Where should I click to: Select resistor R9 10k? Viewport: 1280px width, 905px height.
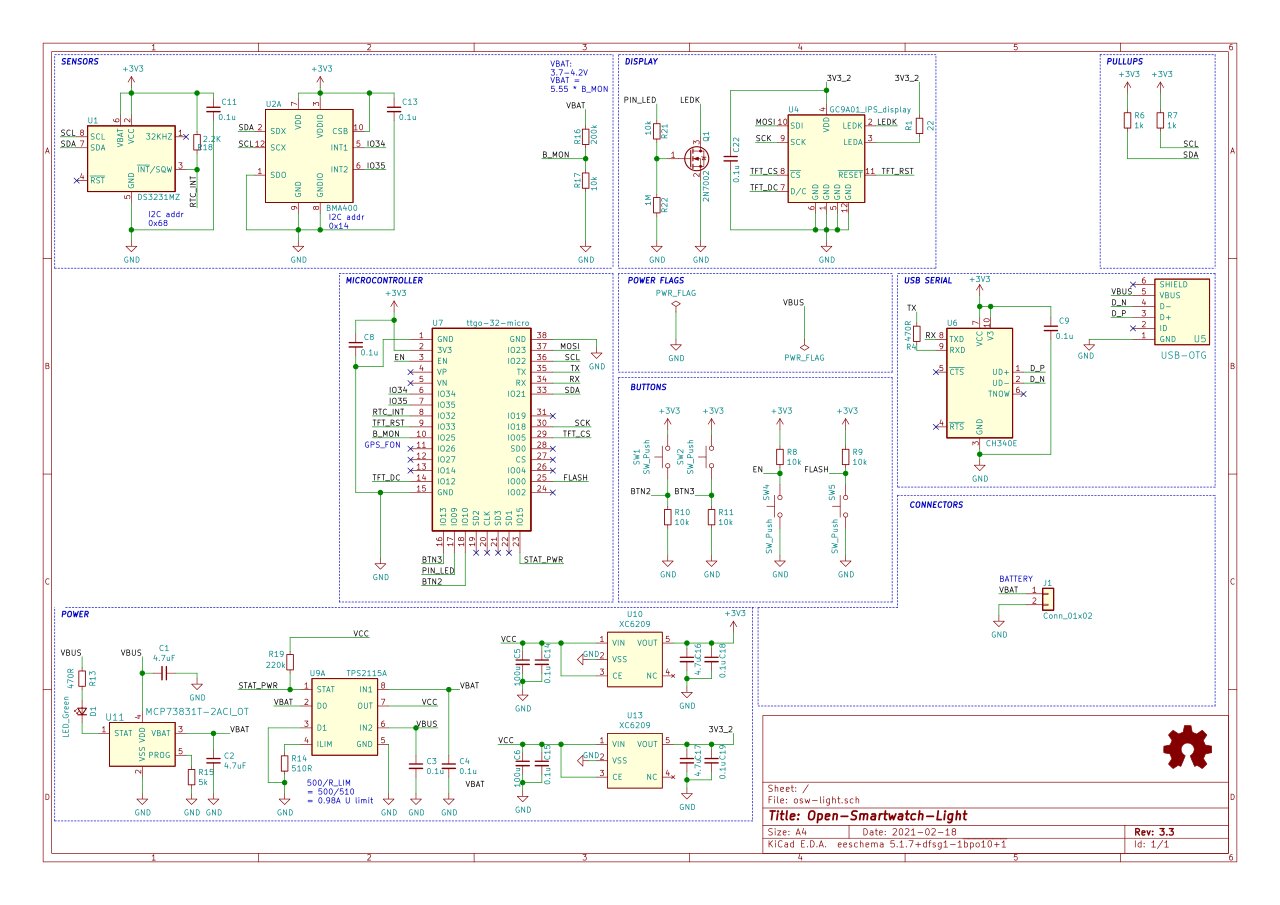point(845,457)
